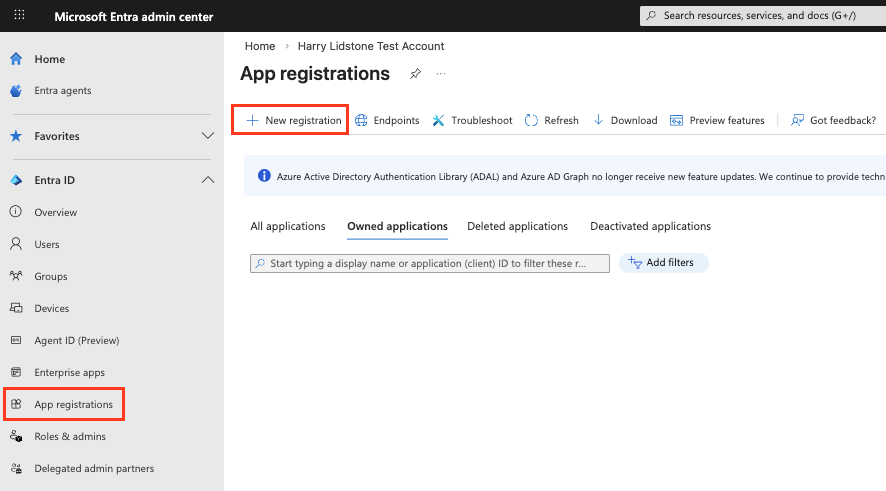Open the Deactivated applications tab
The width and height of the screenshot is (886, 491).
pos(650,226)
